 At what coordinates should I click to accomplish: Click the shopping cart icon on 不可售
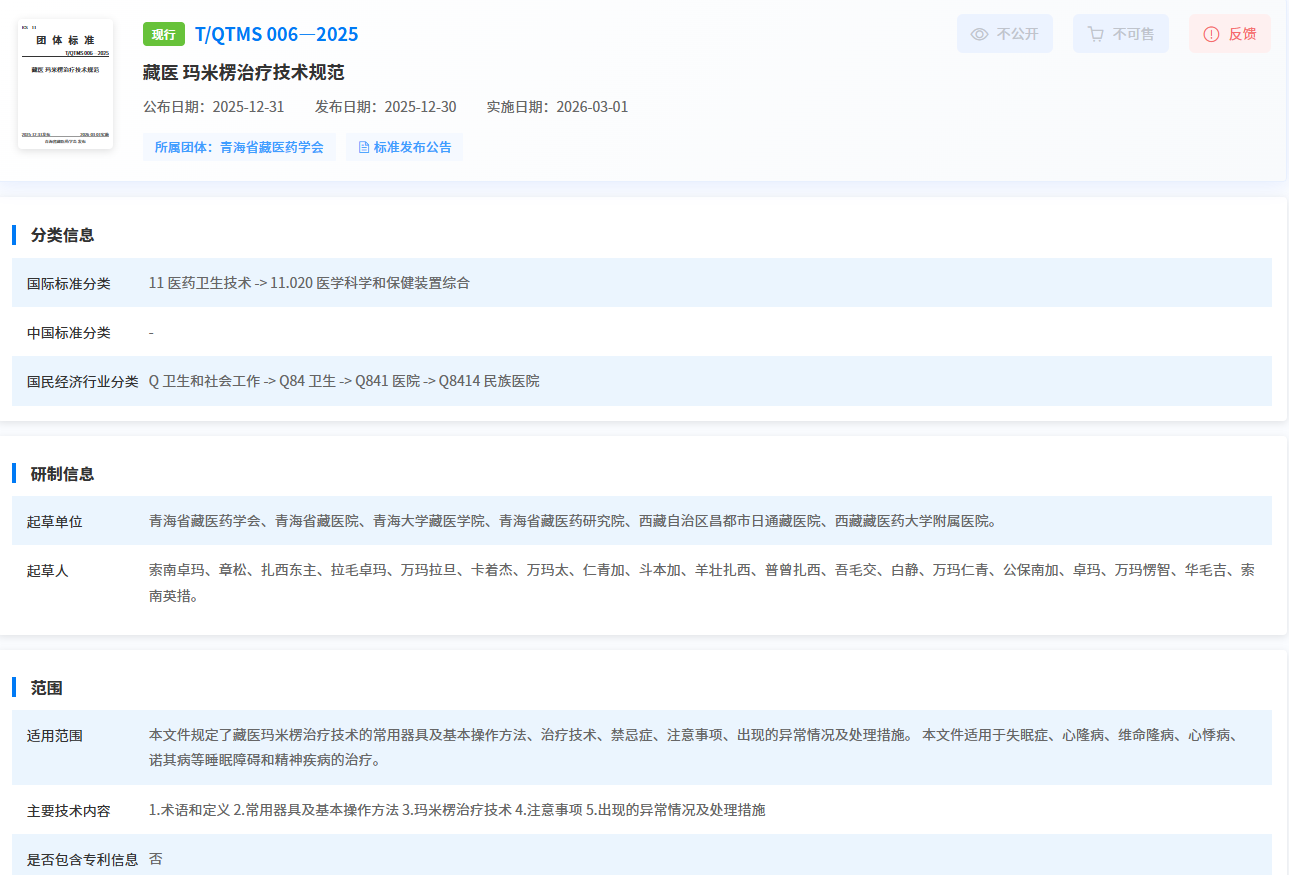[x=1096, y=34]
